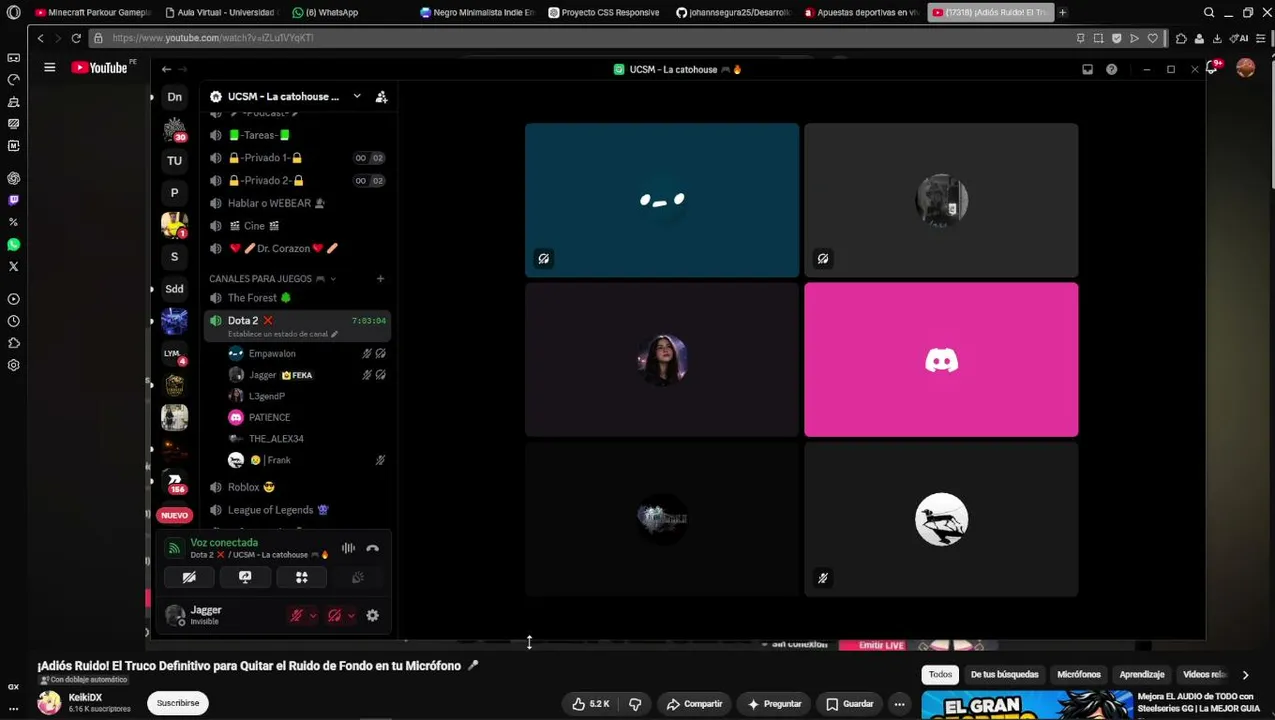Click connection signal icon next to Voz conectada
The width and height of the screenshot is (1275, 720).
pos(174,548)
